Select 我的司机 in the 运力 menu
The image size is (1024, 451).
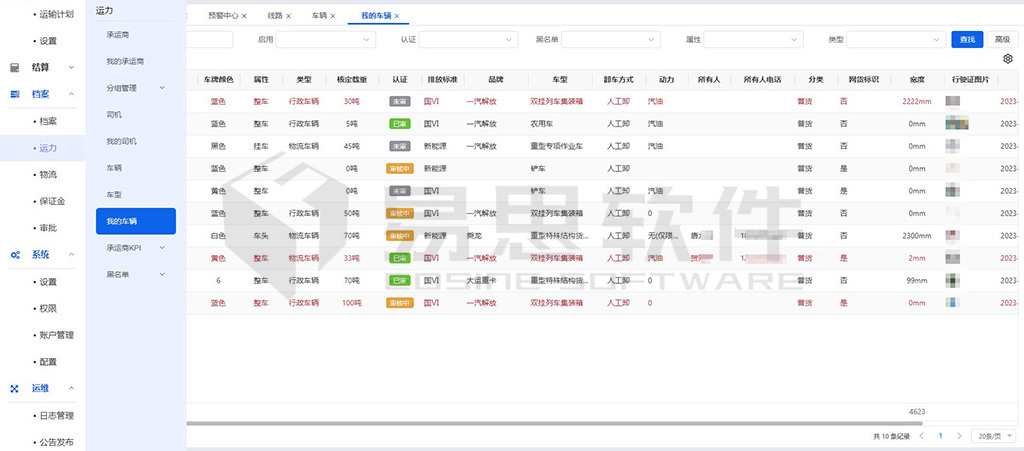(121, 141)
